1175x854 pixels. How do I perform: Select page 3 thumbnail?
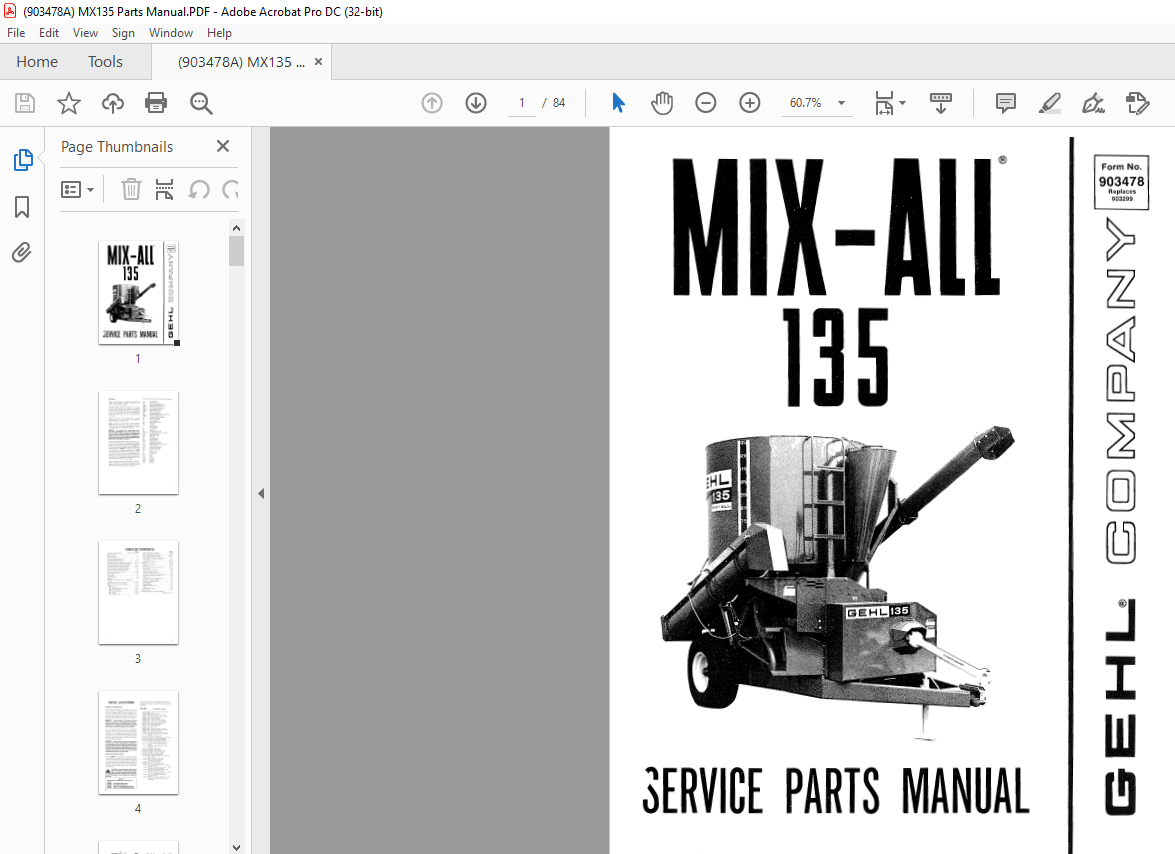(139, 592)
